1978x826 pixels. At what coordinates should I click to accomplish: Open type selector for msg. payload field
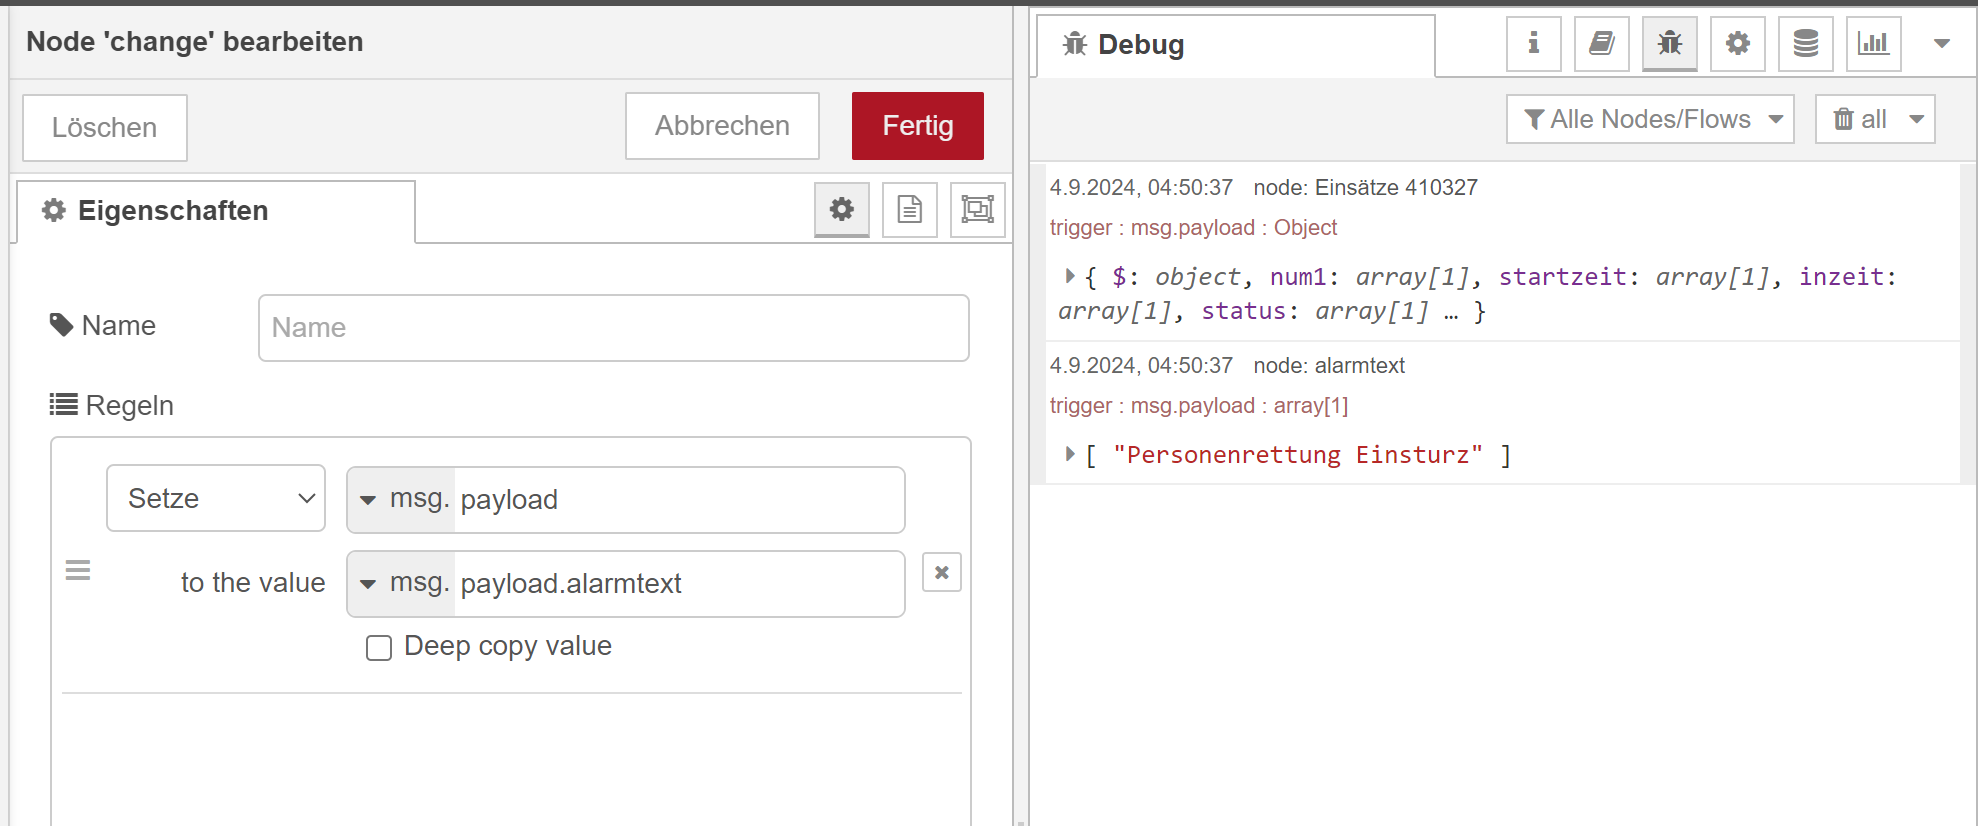click(402, 499)
